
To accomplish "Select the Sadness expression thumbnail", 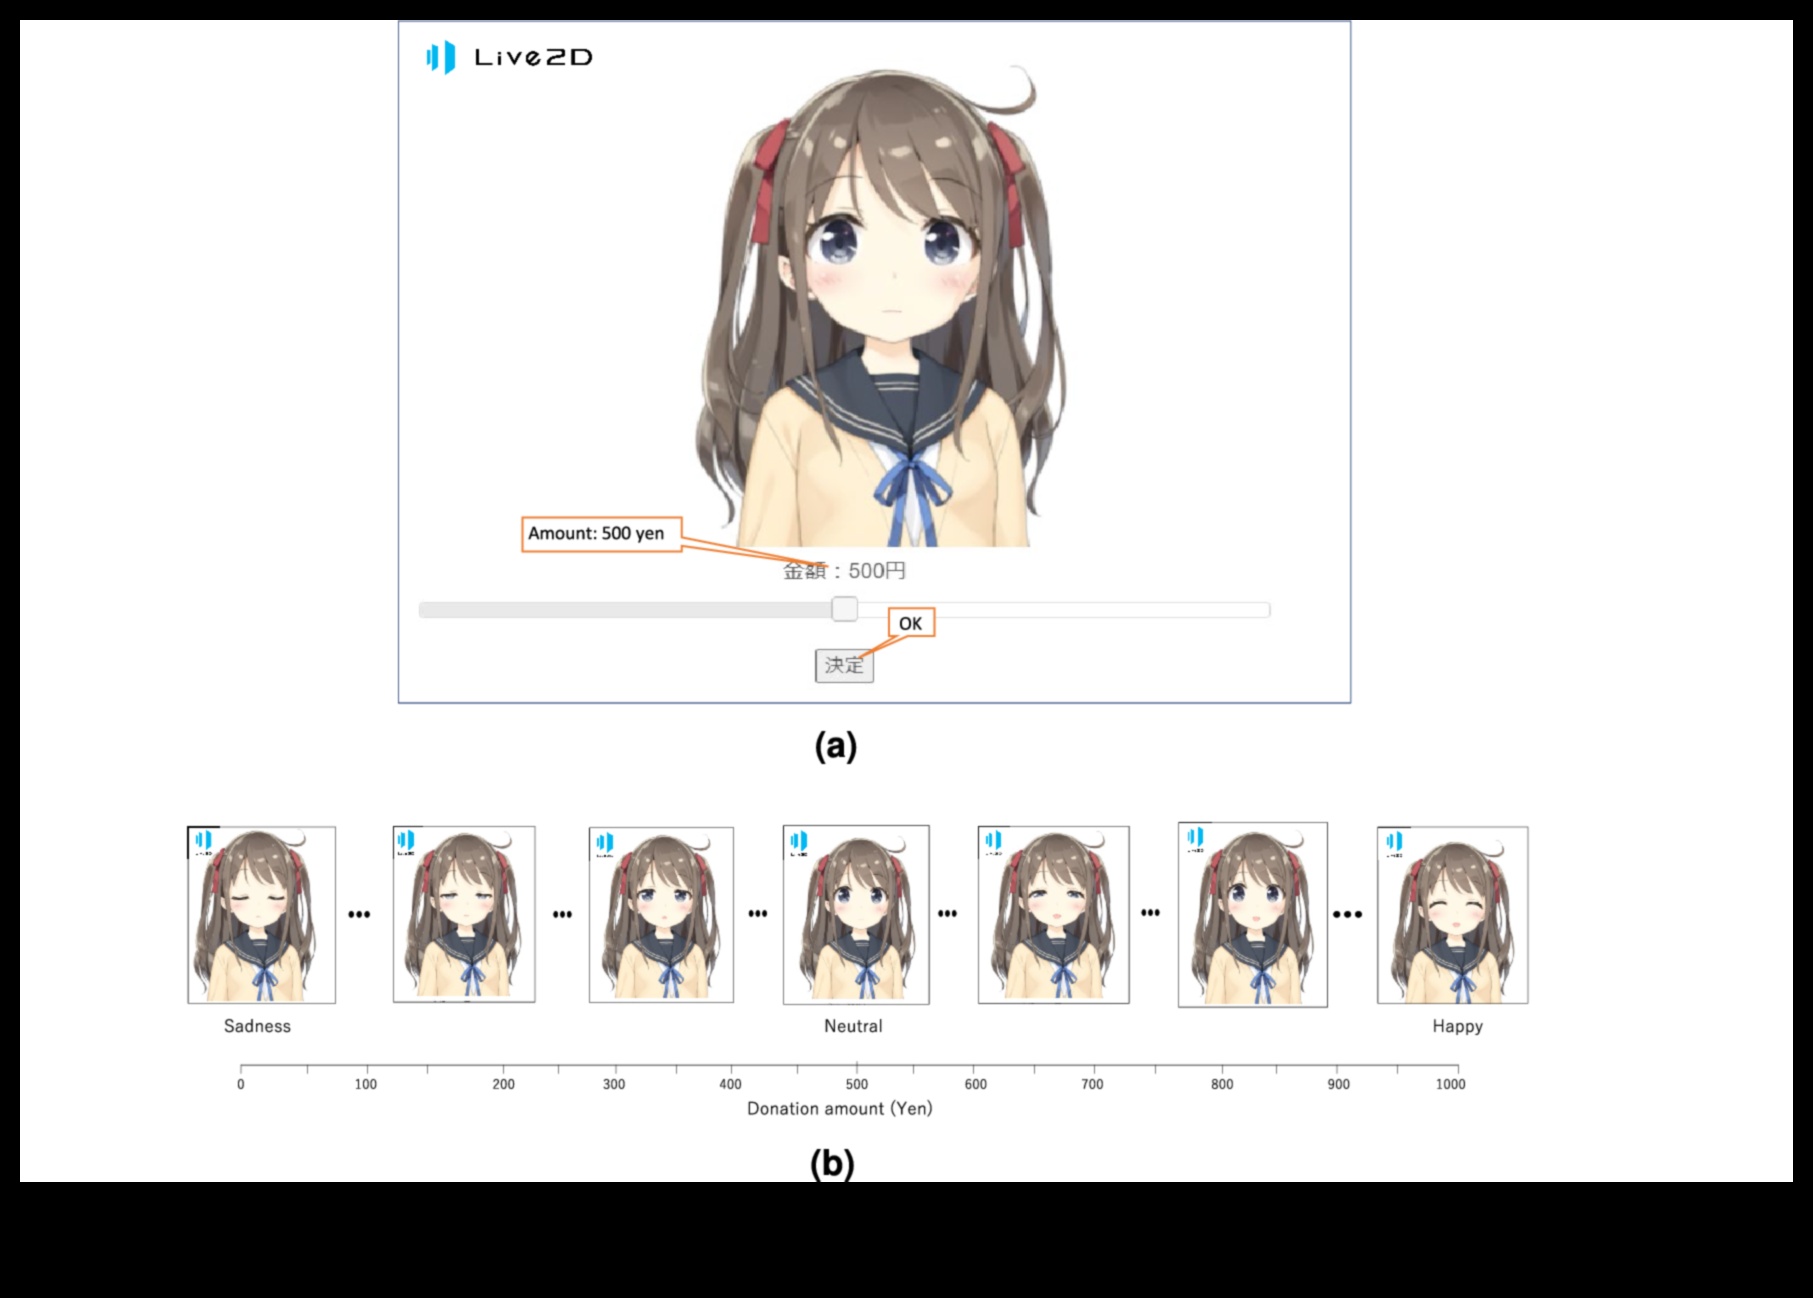I will click(262, 915).
